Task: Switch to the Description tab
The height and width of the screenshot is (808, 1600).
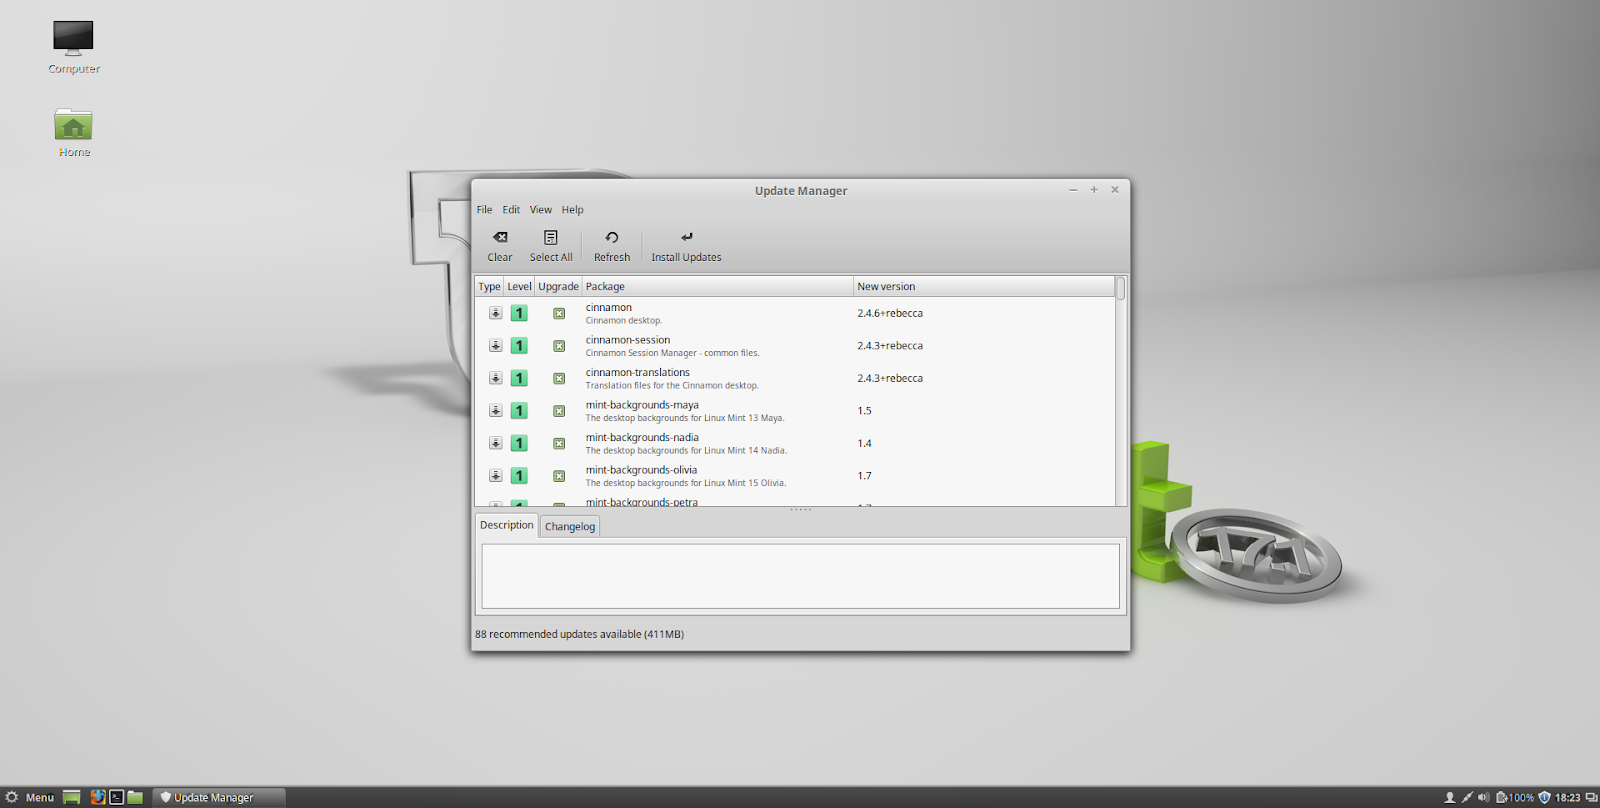Action: pyautogui.click(x=507, y=525)
